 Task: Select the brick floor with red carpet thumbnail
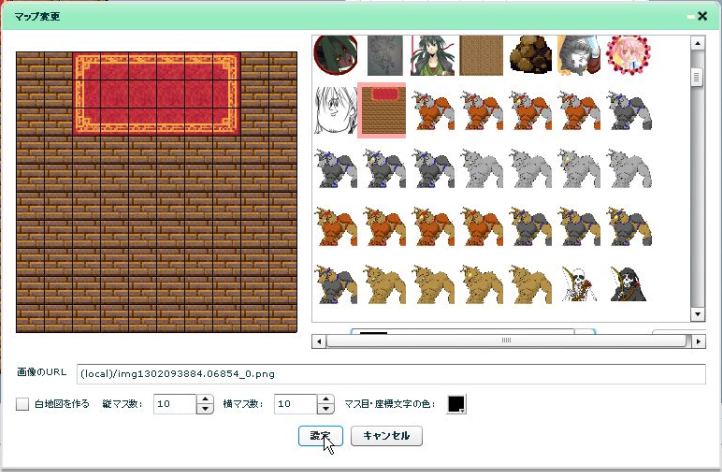click(x=382, y=111)
